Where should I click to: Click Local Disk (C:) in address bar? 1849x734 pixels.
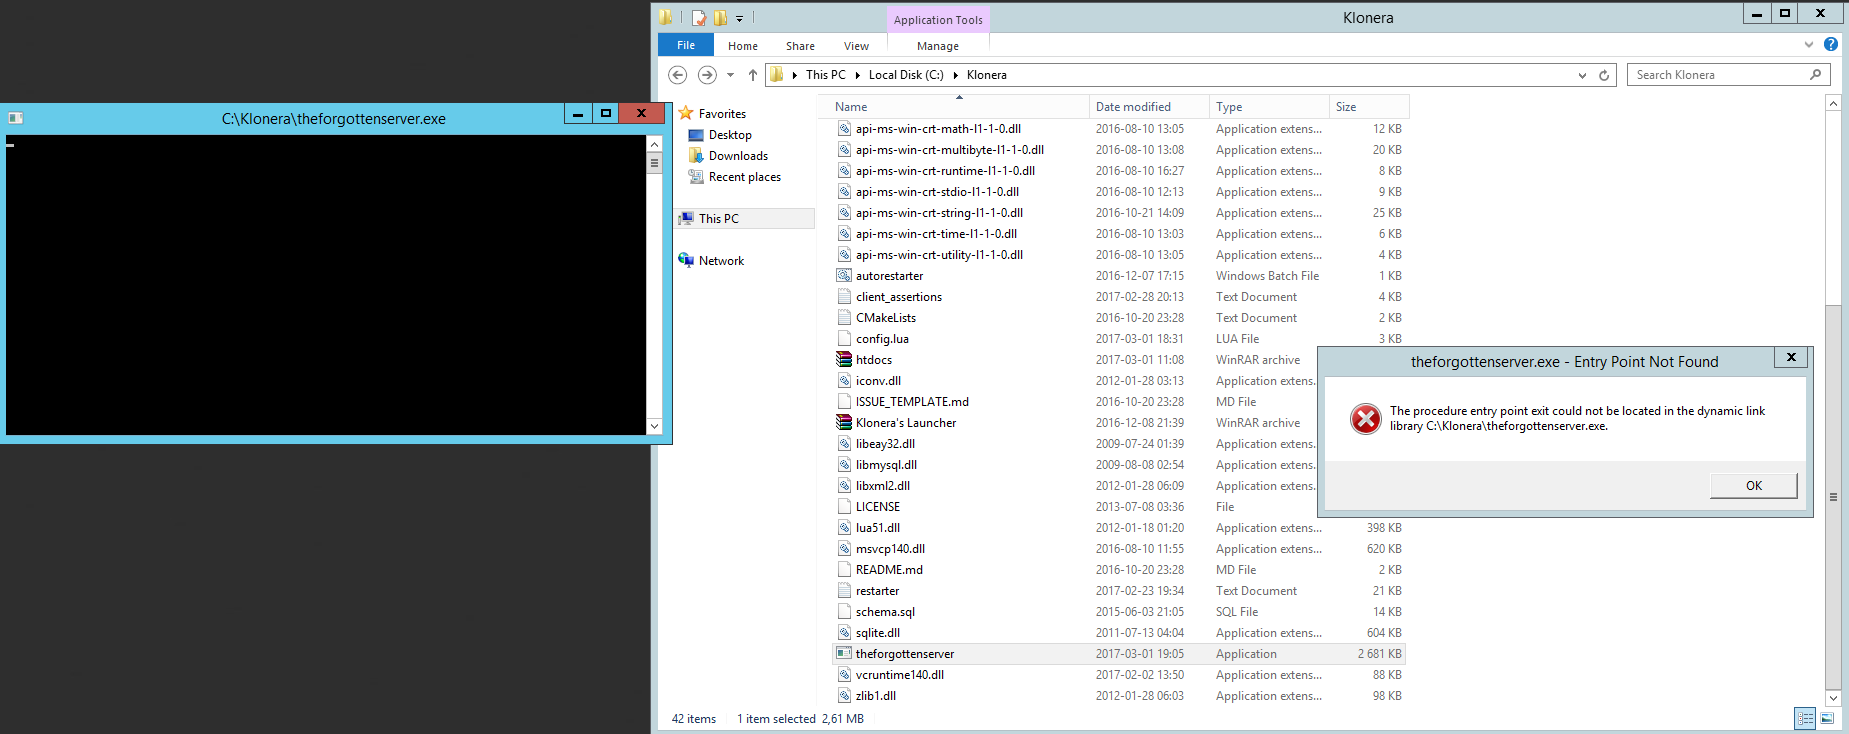point(906,75)
